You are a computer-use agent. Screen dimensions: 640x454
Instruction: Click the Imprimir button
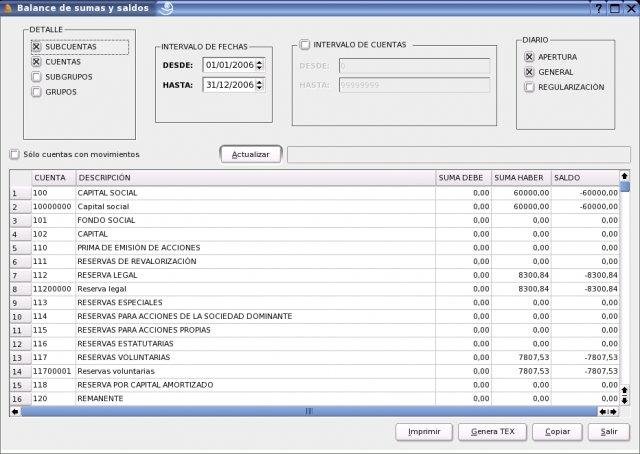[424, 432]
